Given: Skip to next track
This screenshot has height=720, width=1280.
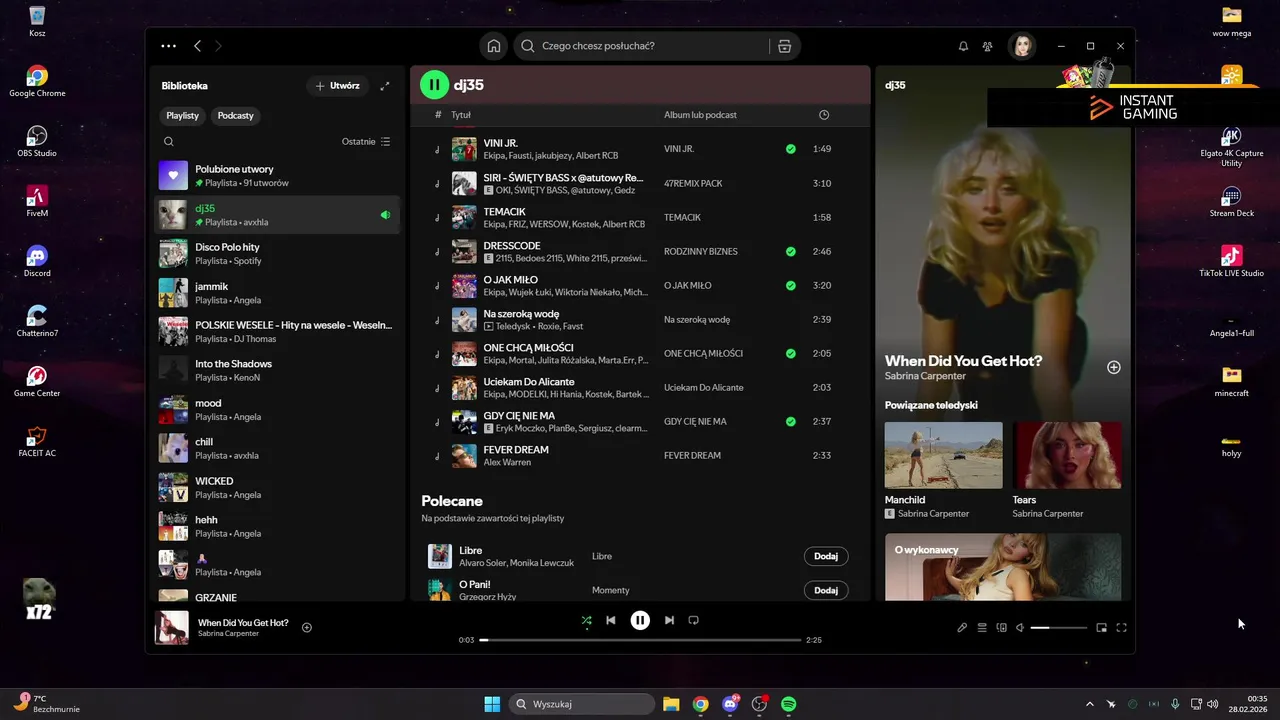Looking at the screenshot, I should pyautogui.click(x=669, y=620).
